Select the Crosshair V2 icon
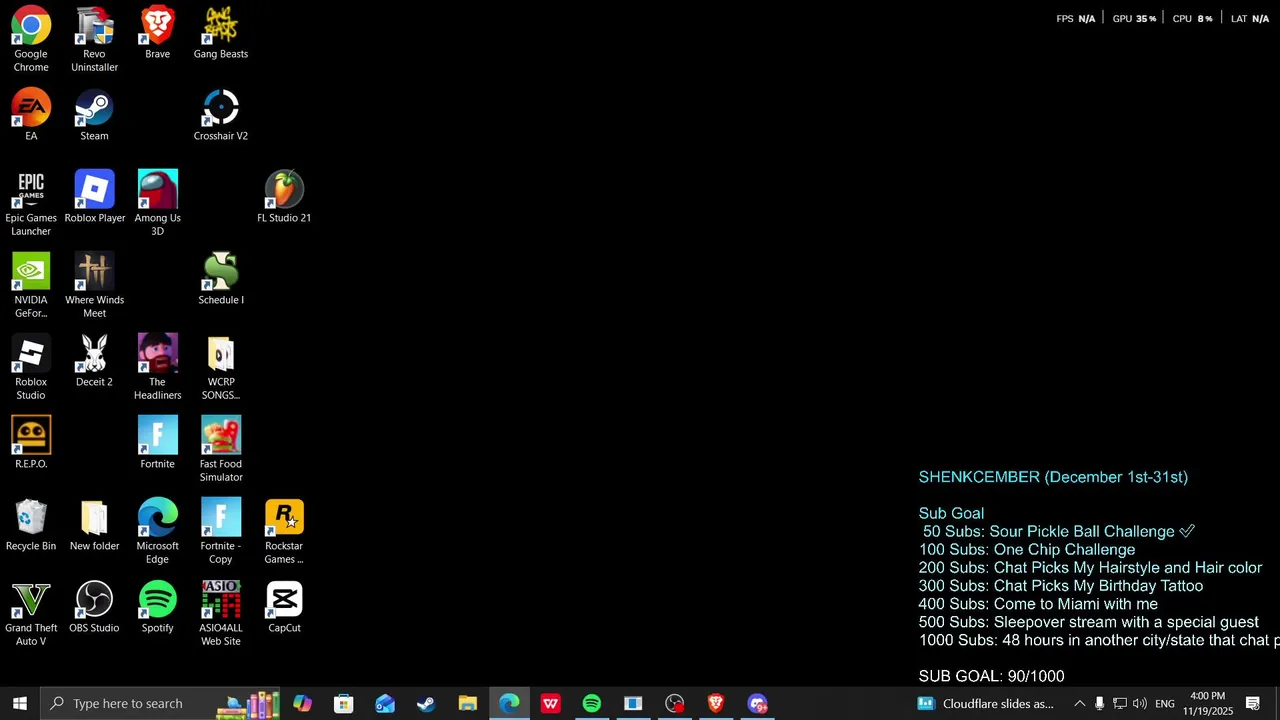Screen dimensions: 1280x720 (221, 115)
